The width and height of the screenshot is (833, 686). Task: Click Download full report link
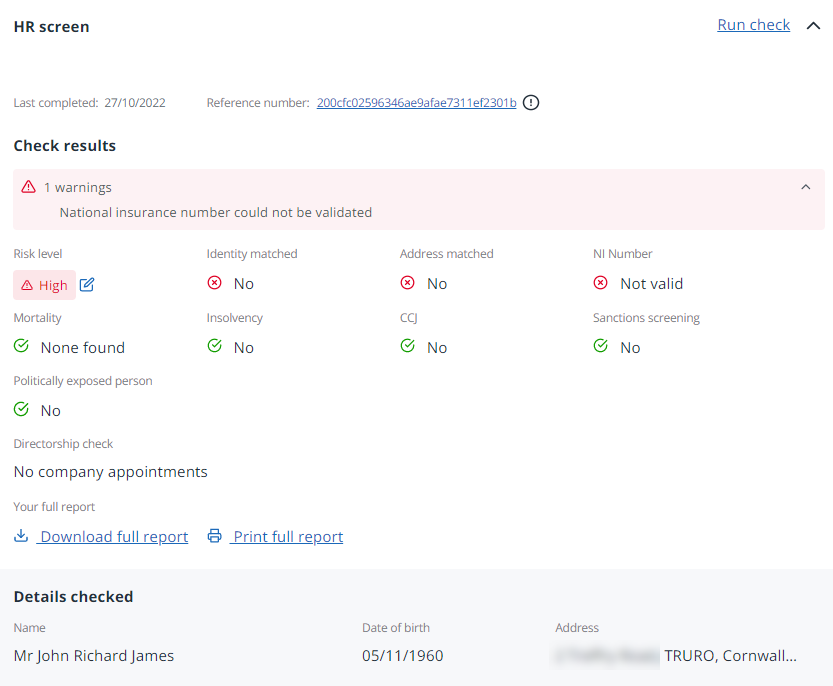point(113,537)
